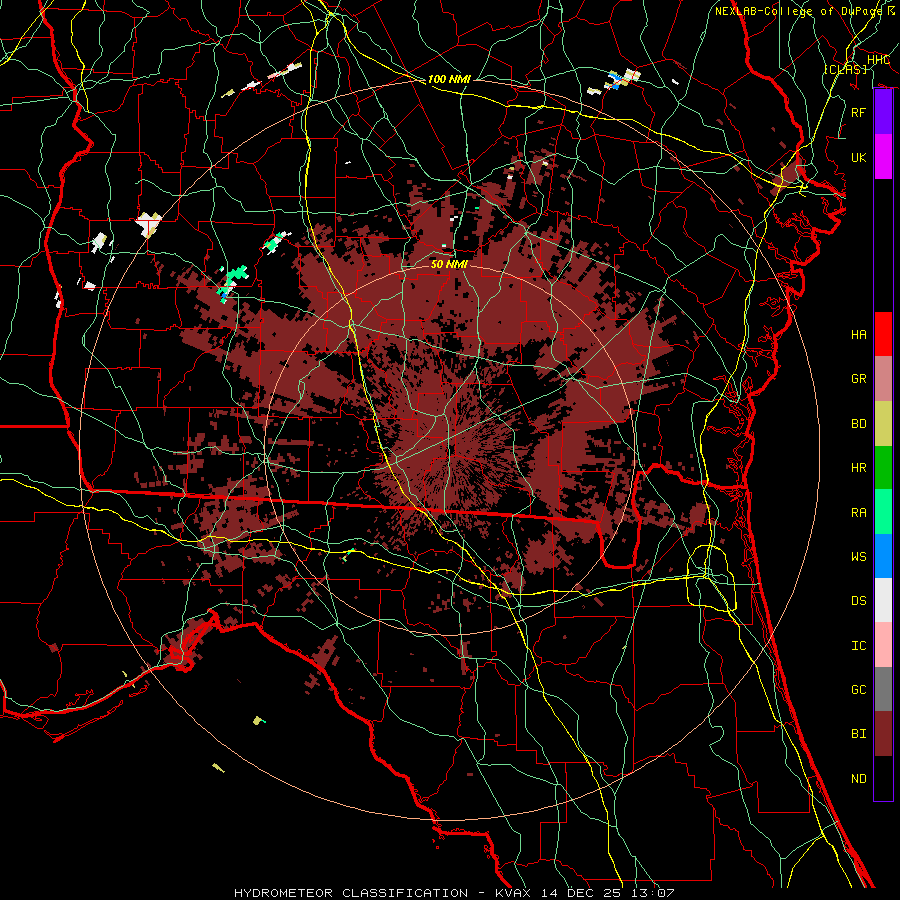Select the light pink IC legend swatch
This screenshot has width=900, height=900.
point(883,645)
